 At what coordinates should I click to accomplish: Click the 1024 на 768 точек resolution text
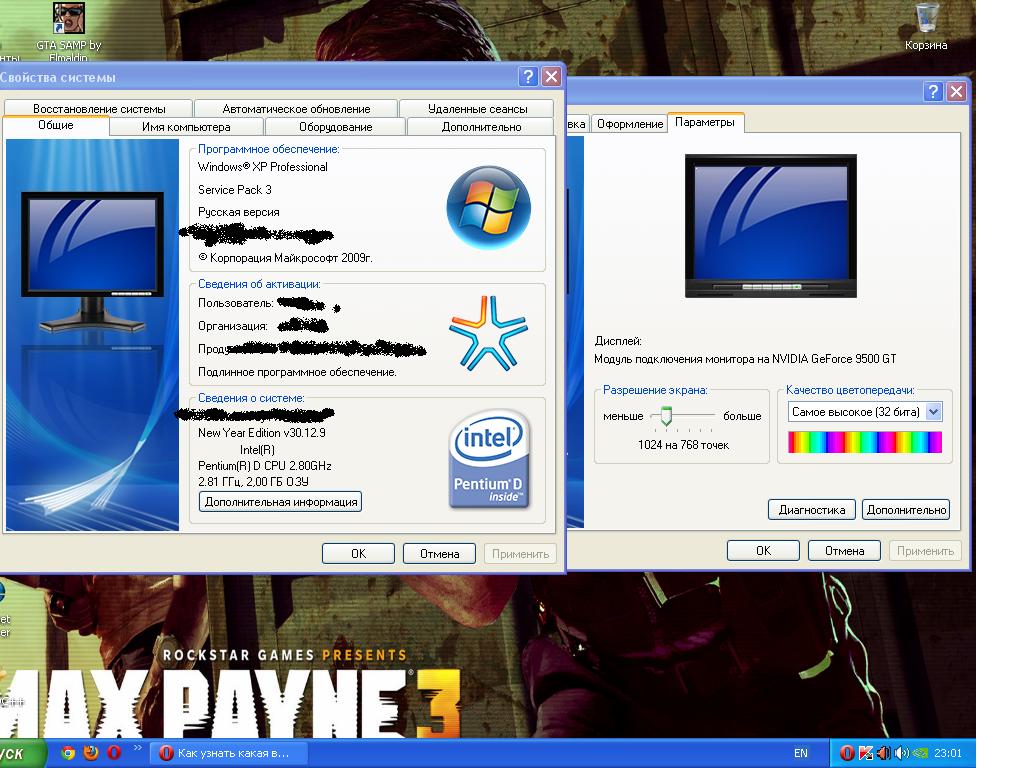pos(683,445)
